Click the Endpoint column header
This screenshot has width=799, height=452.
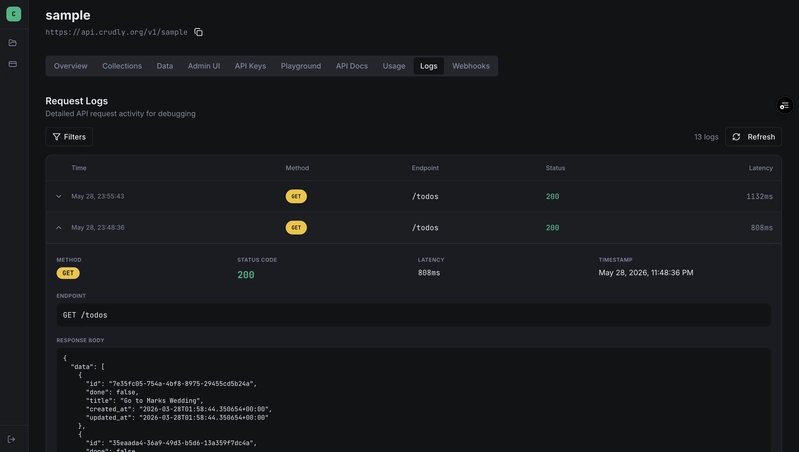[425, 168]
